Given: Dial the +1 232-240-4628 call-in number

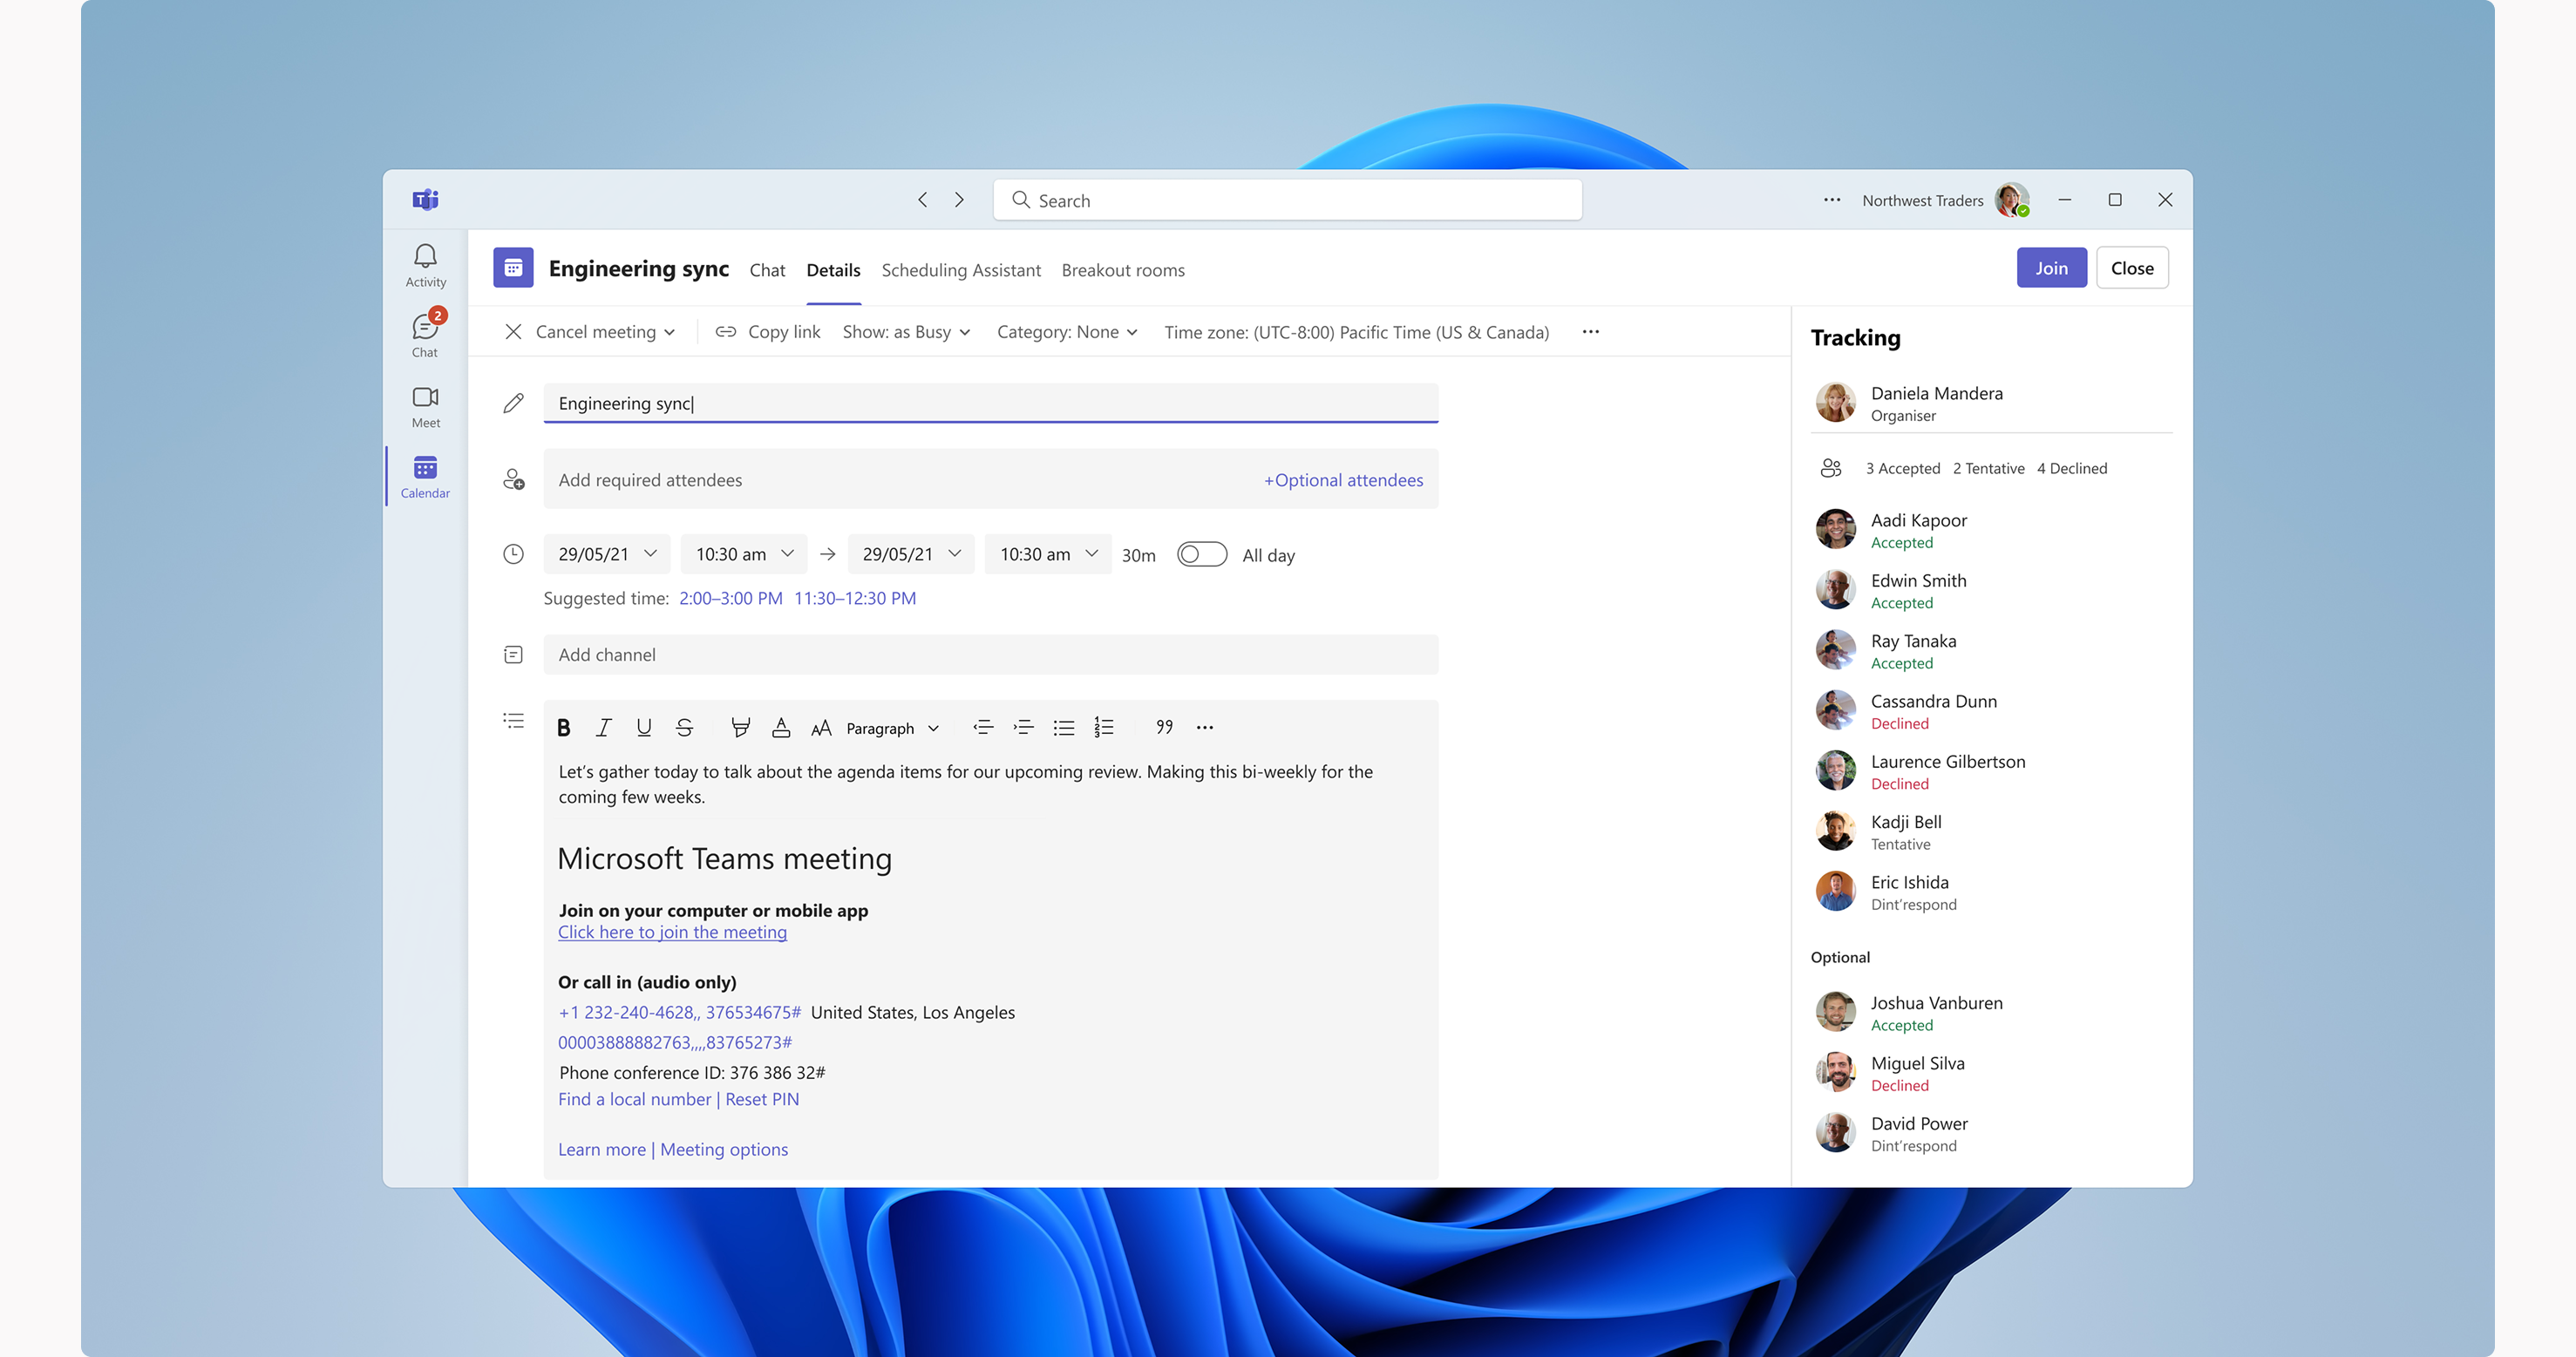Looking at the screenshot, I should [680, 1012].
